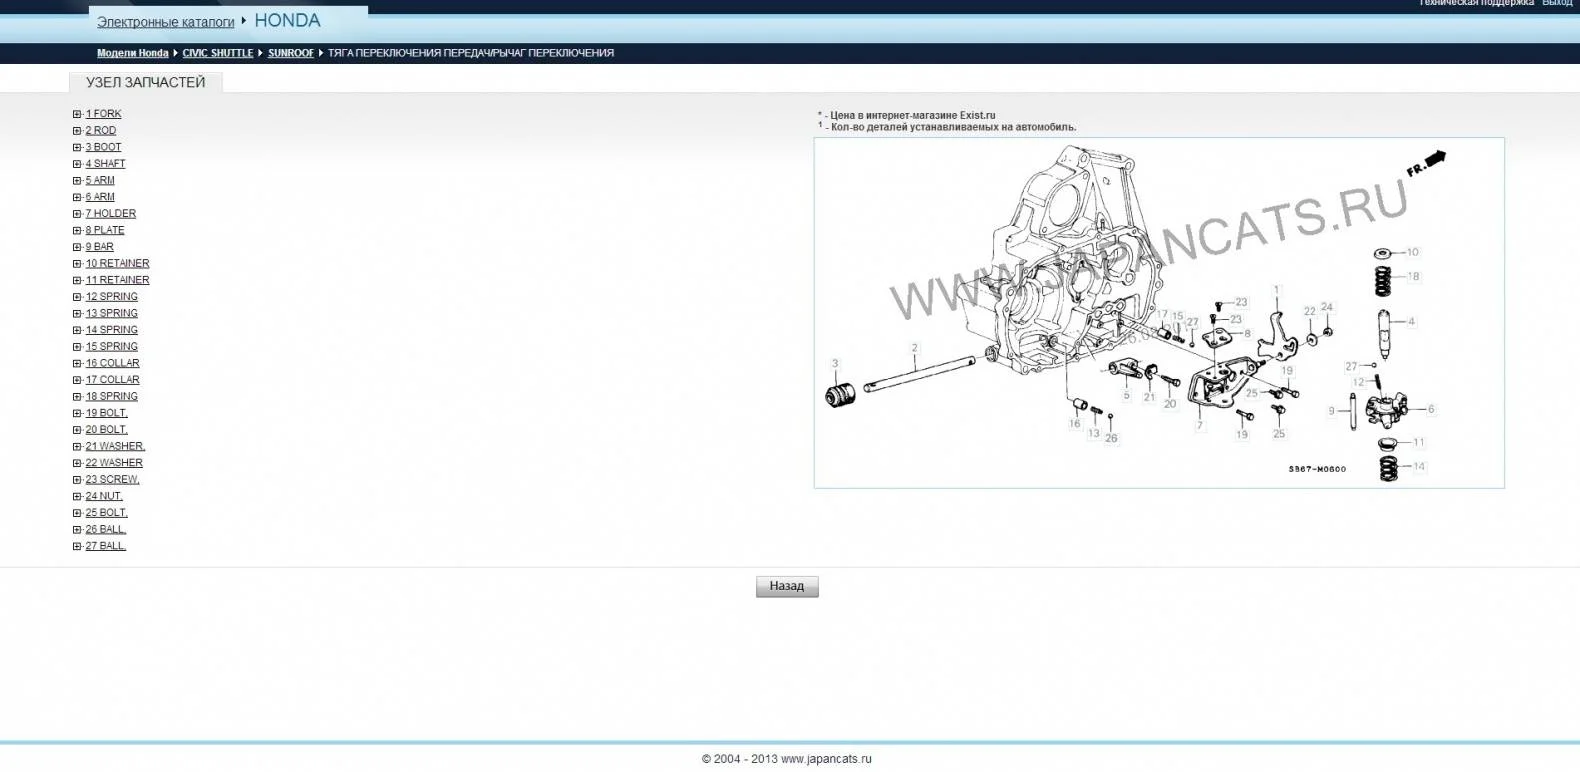Follow the '25 BOLT.' part link

[107, 513]
